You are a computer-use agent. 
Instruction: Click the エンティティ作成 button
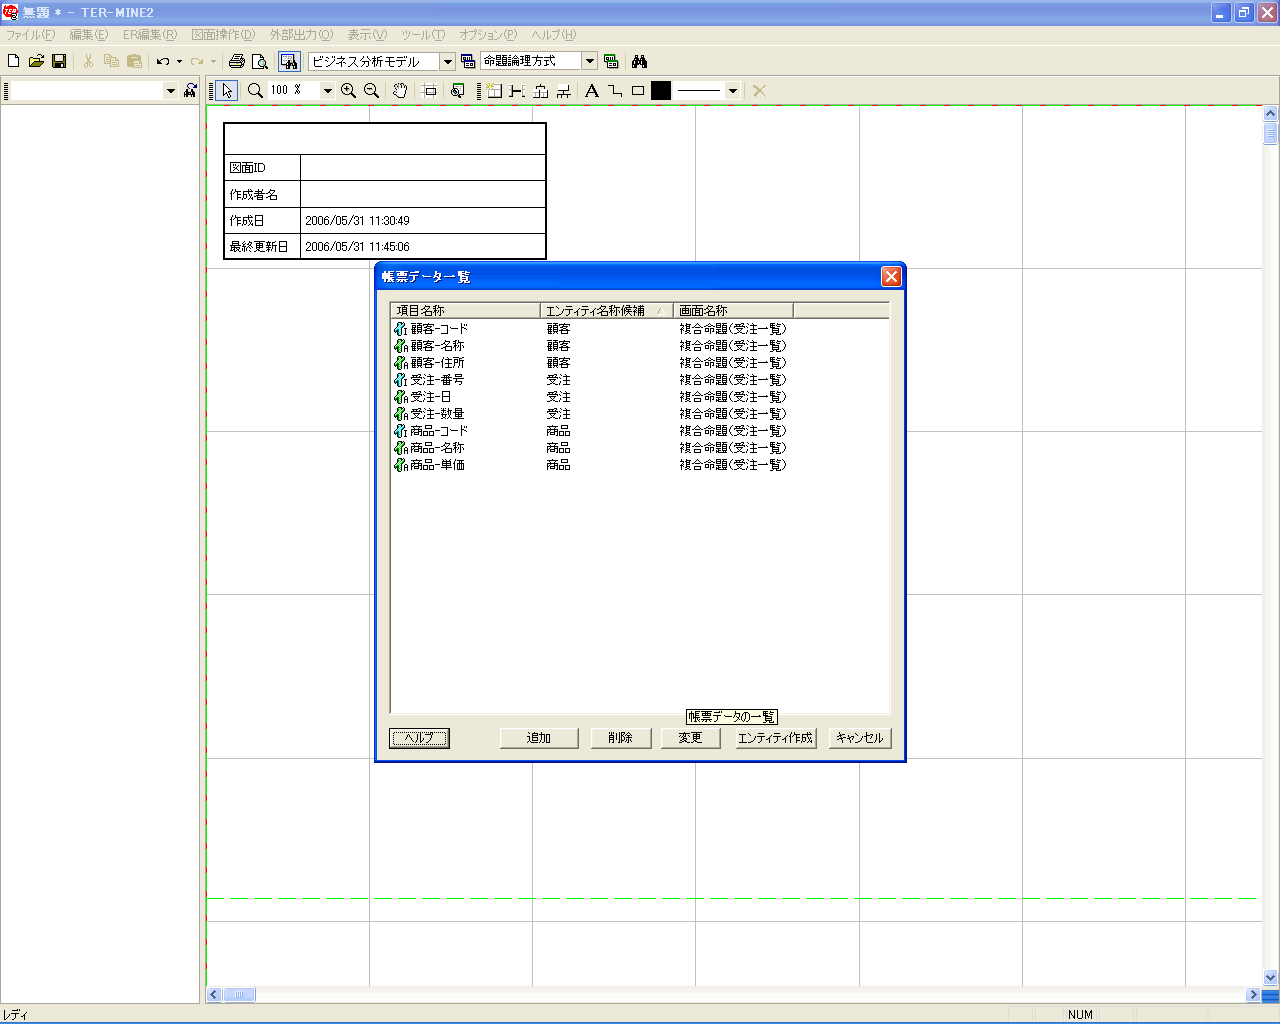coord(775,738)
